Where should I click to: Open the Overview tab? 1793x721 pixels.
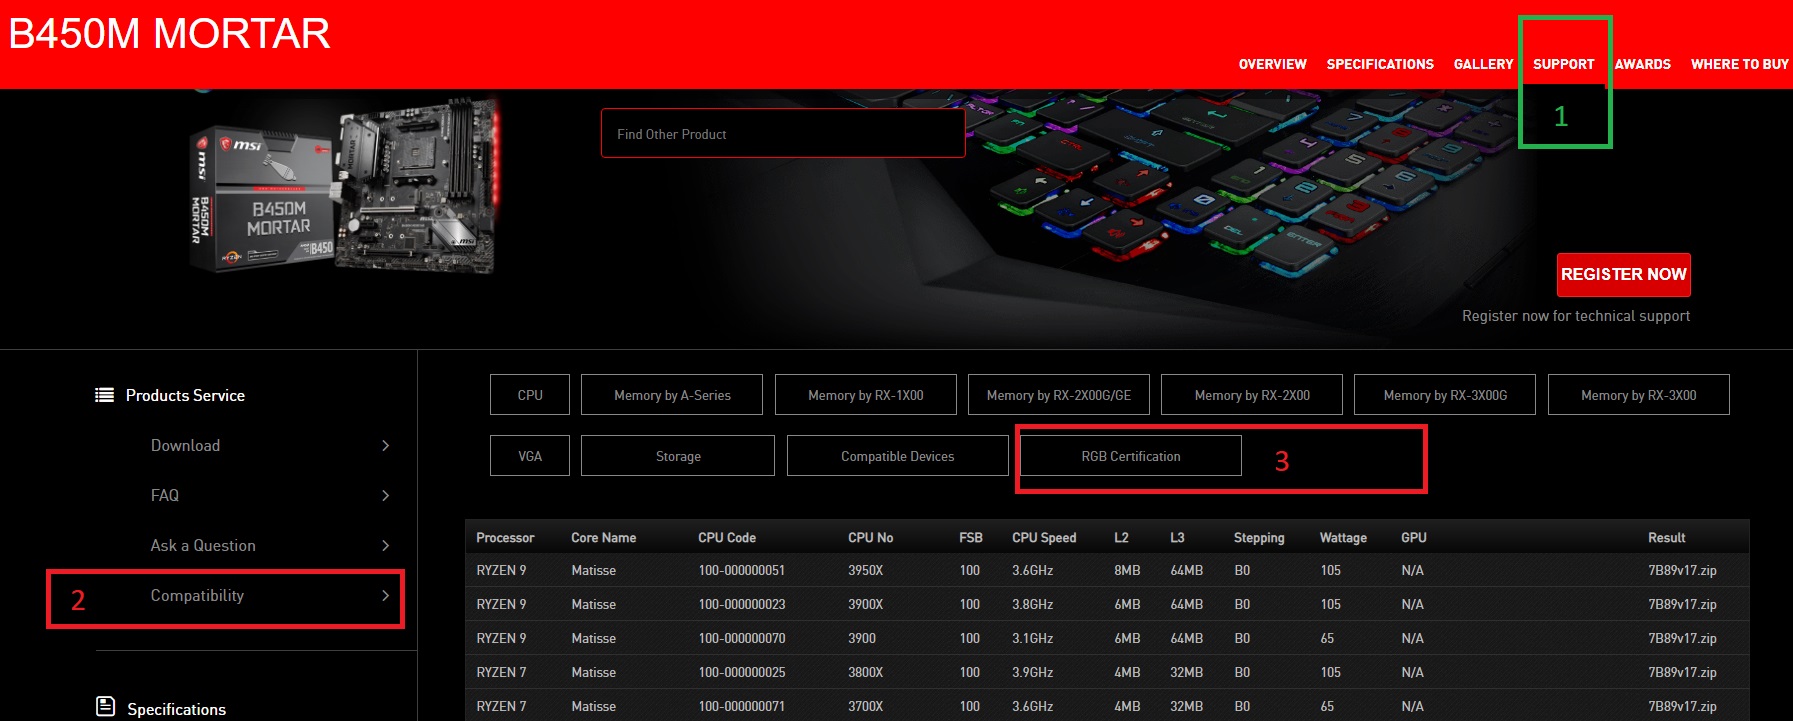1272,64
